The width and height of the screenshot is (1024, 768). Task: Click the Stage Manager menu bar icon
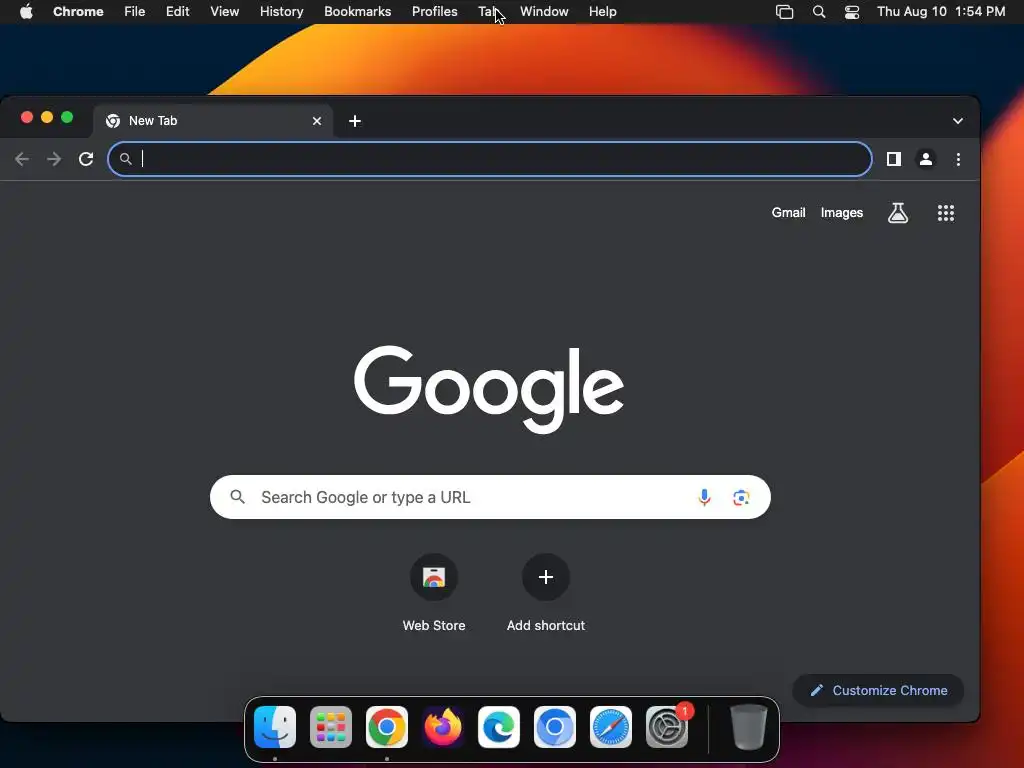pos(784,11)
